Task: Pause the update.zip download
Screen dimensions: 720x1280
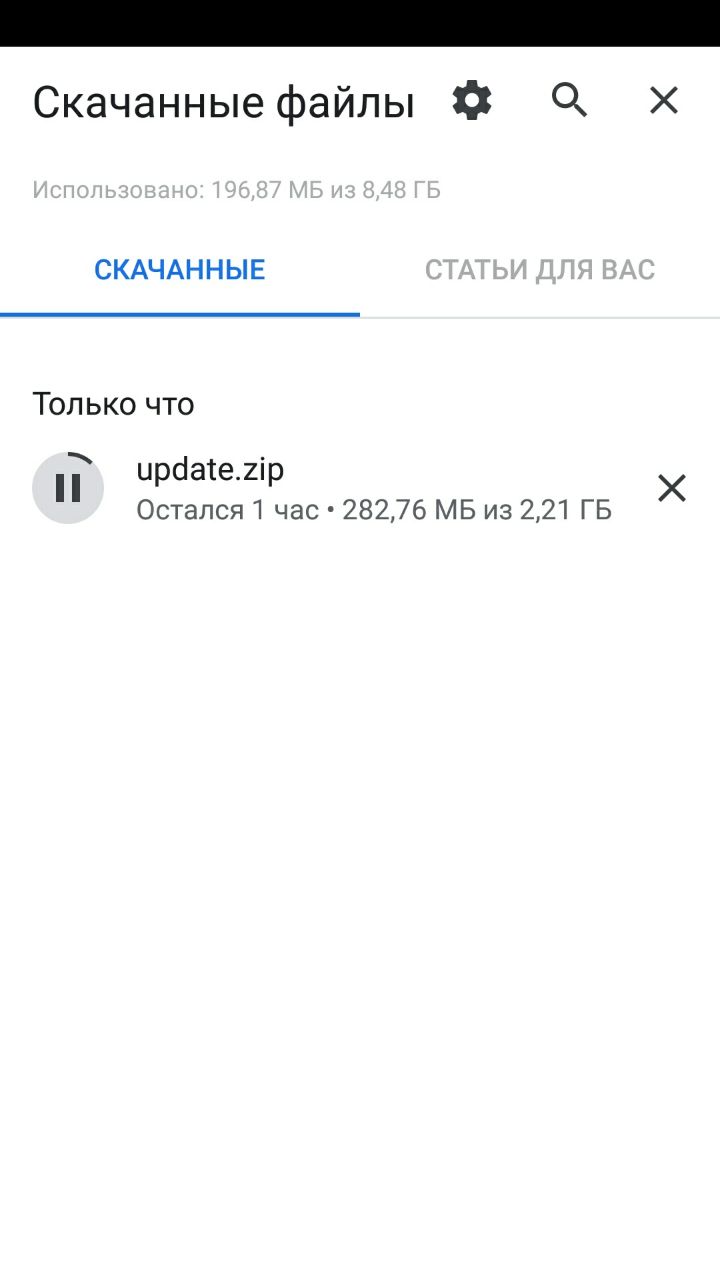Action: point(68,488)
